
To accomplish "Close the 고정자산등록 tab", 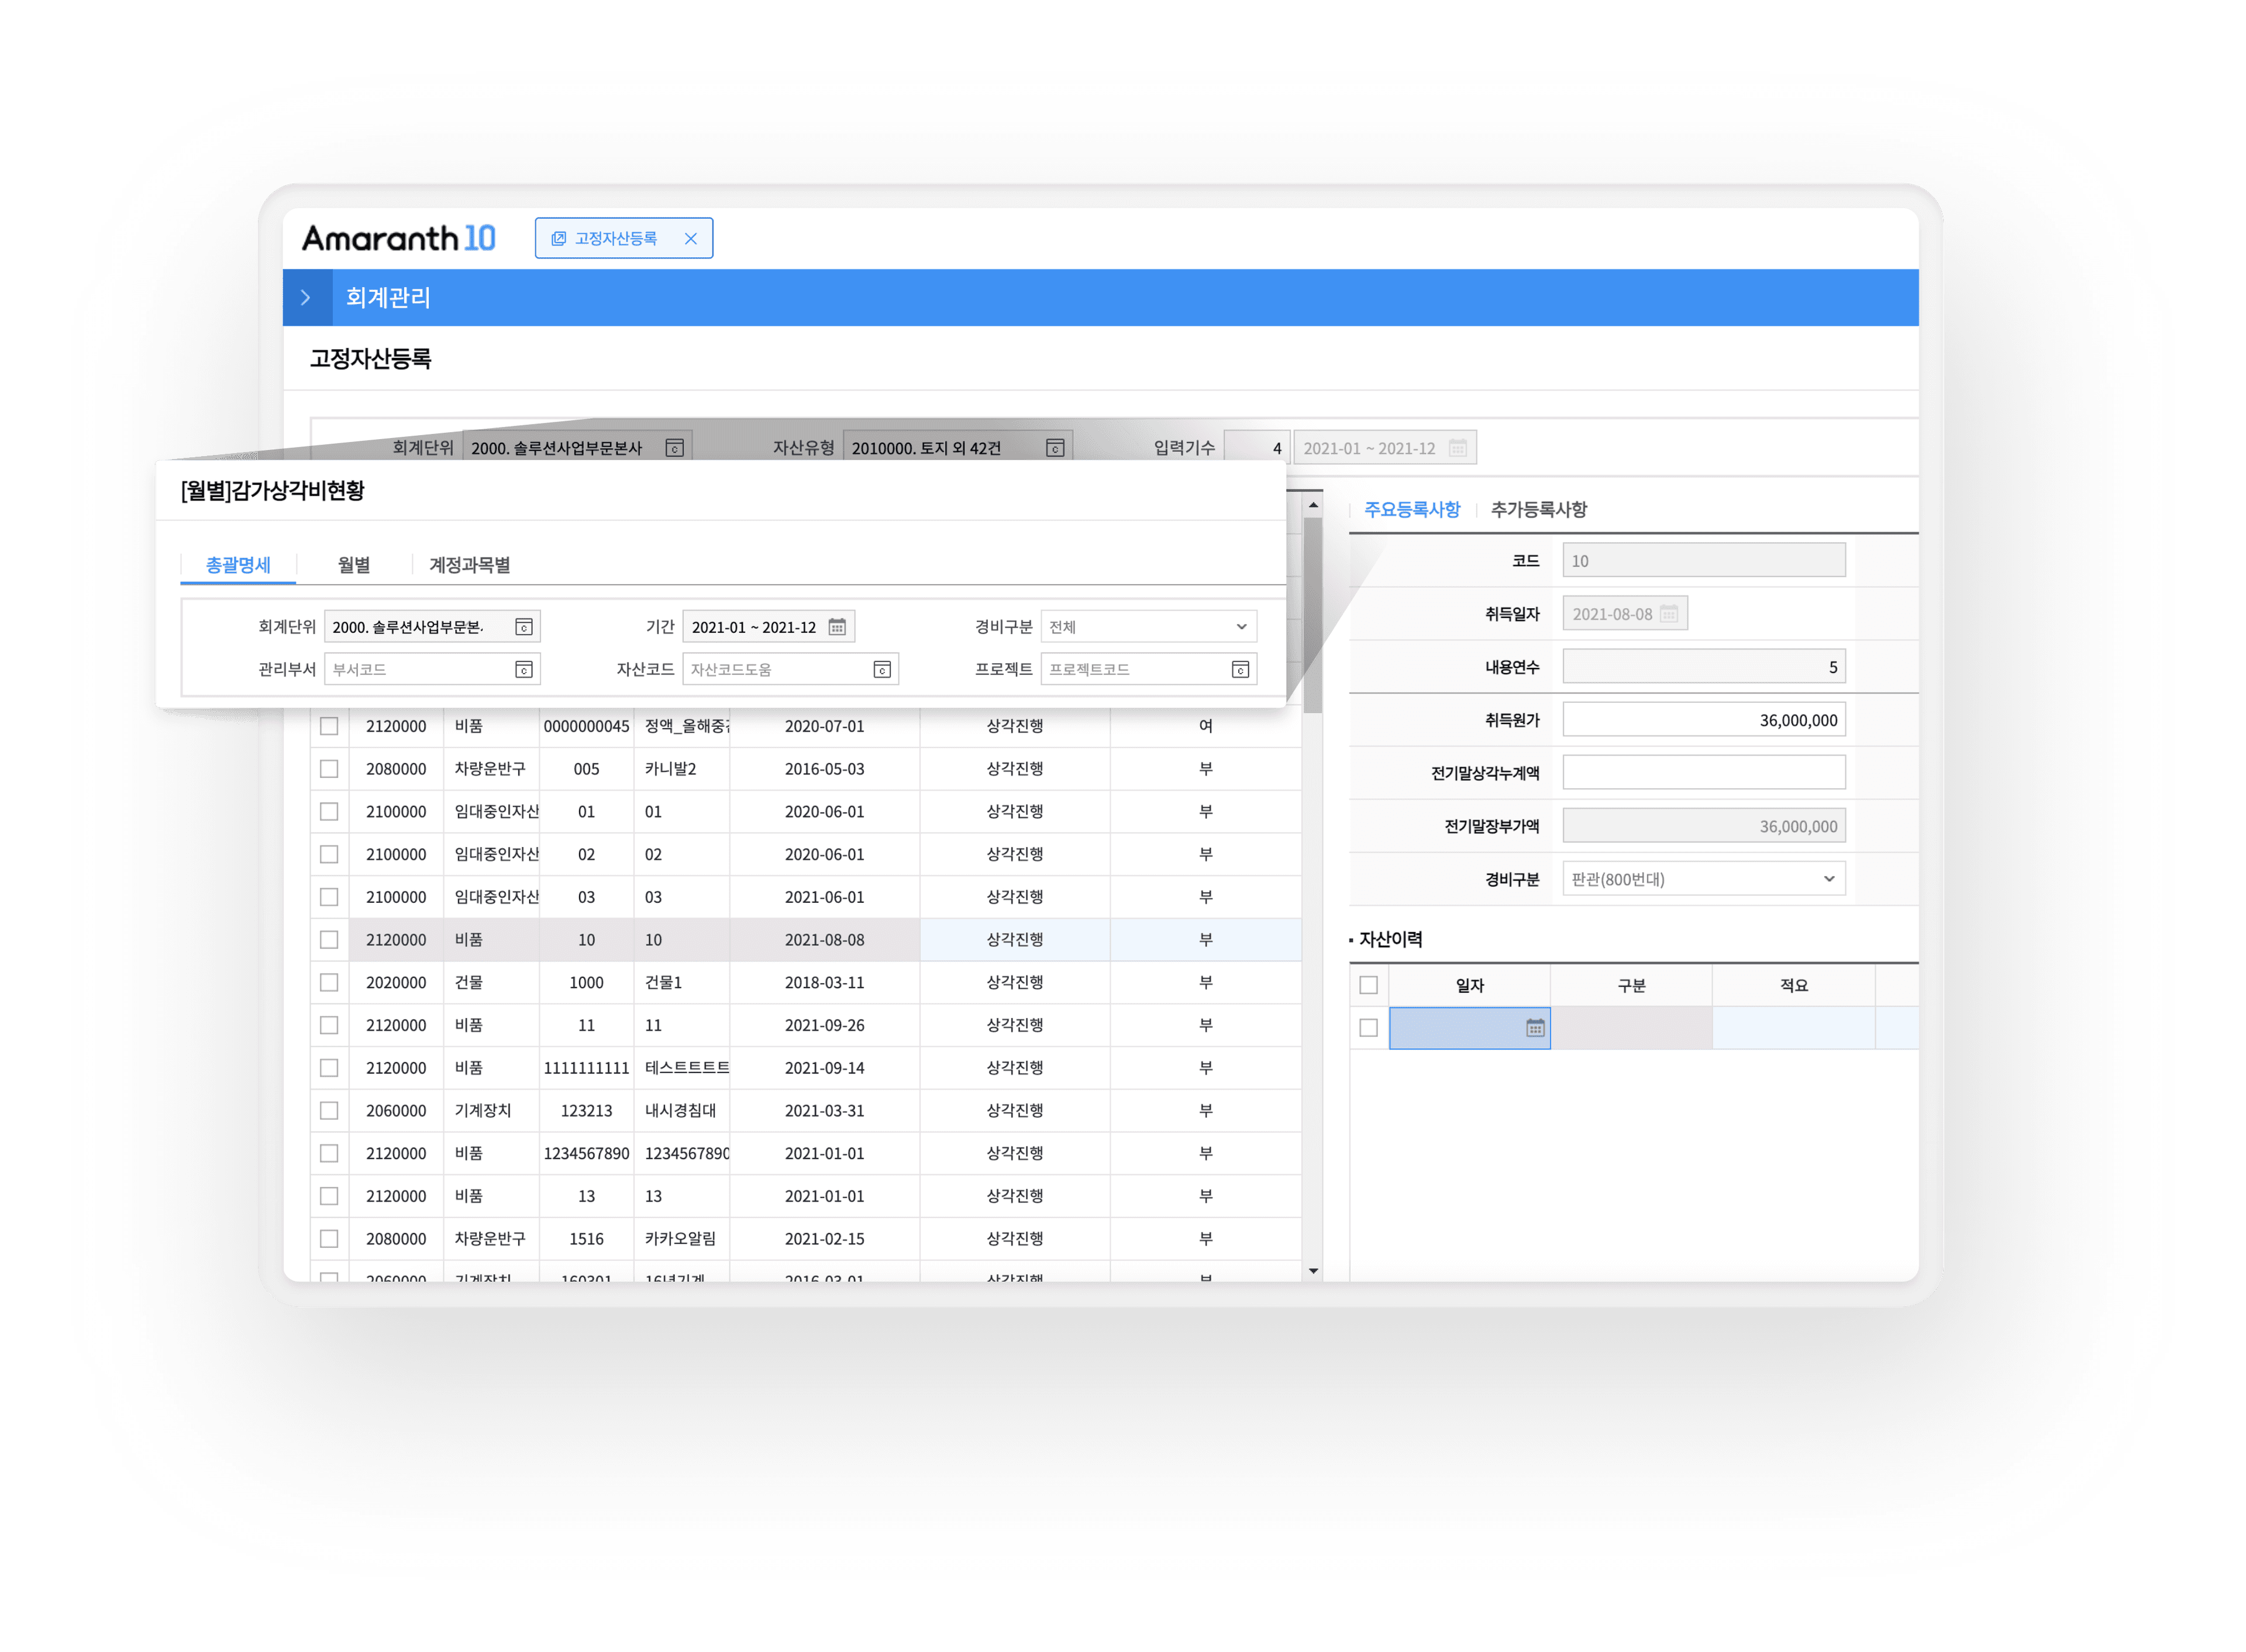I will [x=690, y=238].
